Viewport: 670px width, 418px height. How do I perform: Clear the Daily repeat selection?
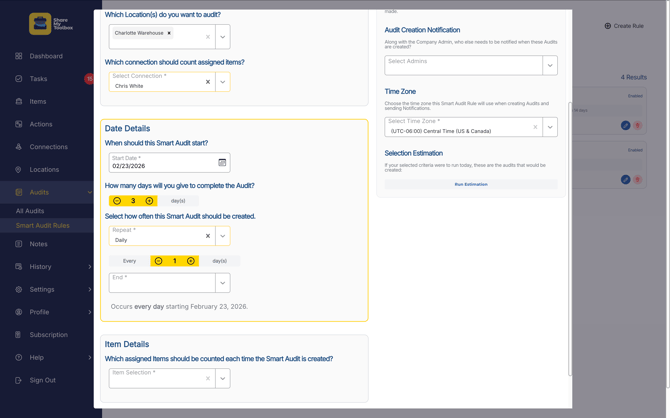point(208,236)
